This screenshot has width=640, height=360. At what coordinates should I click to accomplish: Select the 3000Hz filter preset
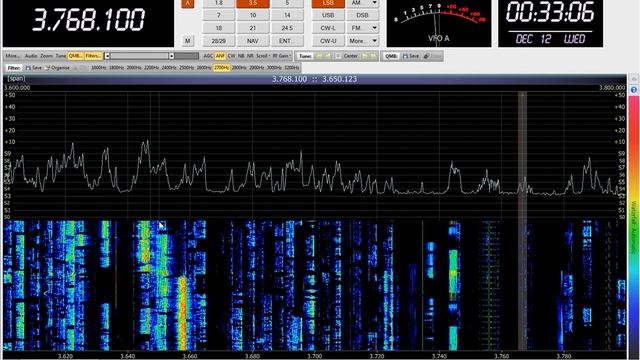(x=274, y=68)
